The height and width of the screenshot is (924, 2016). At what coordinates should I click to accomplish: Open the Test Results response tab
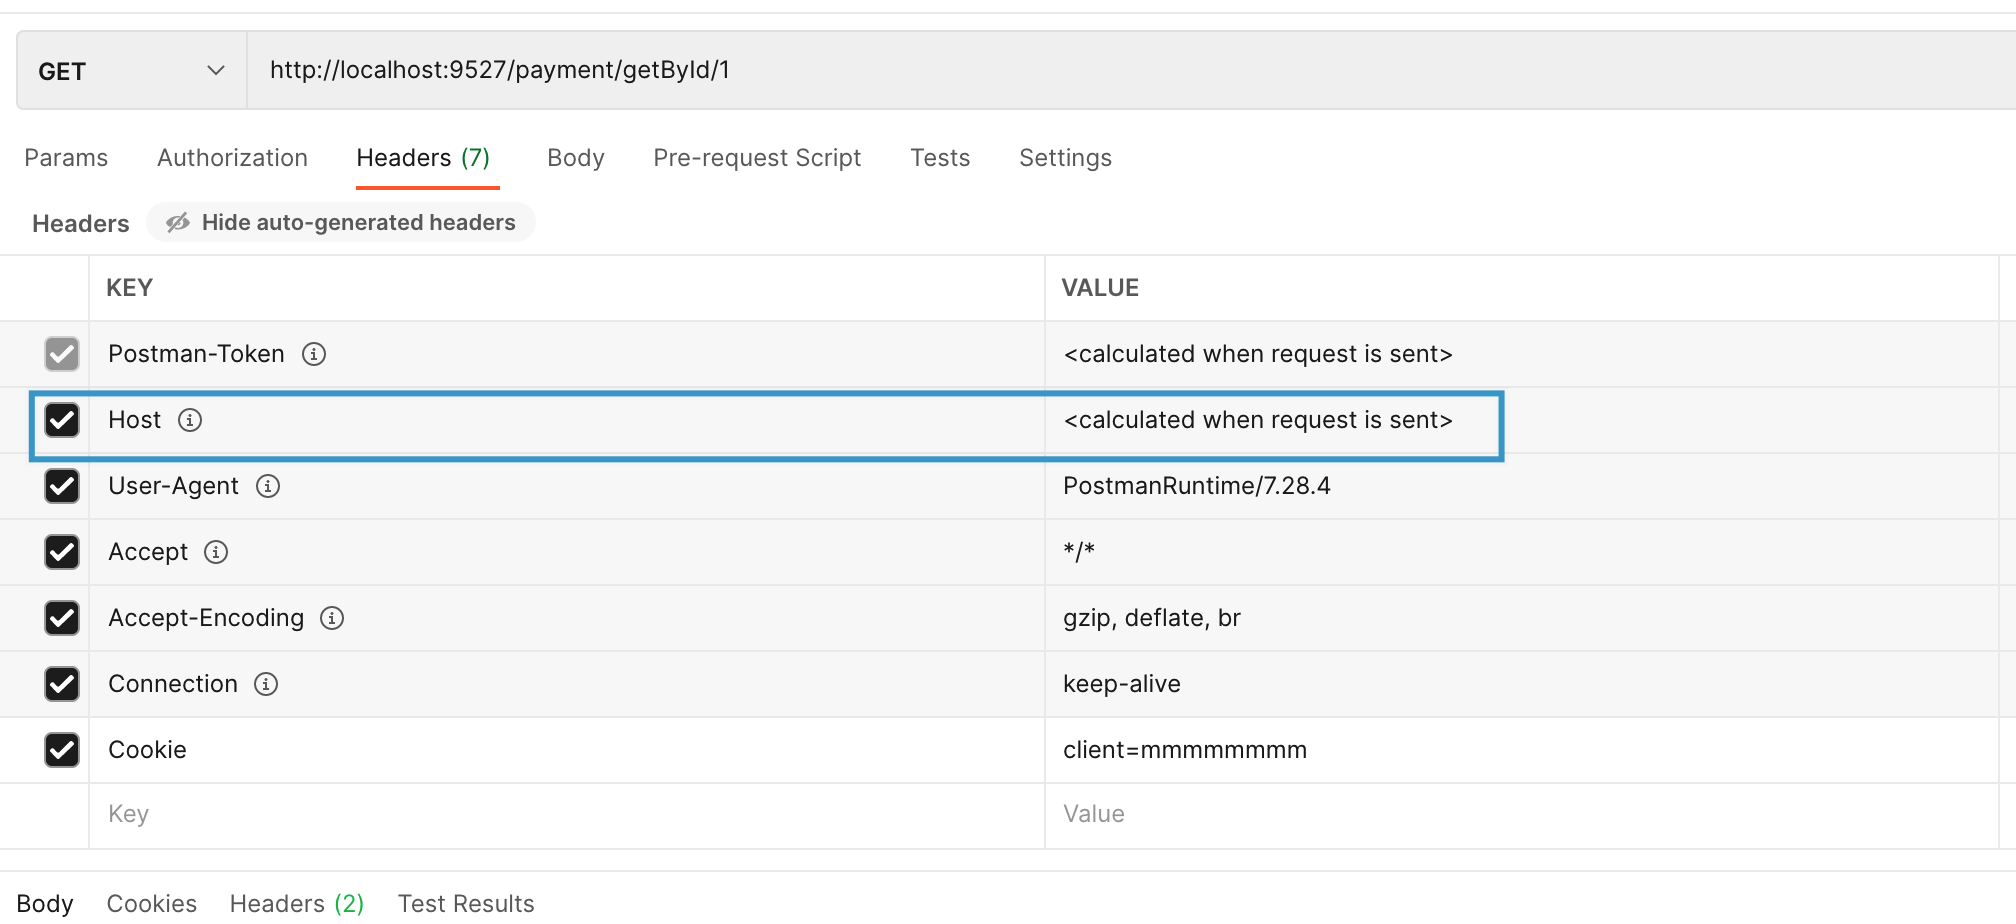click(466, 904)
